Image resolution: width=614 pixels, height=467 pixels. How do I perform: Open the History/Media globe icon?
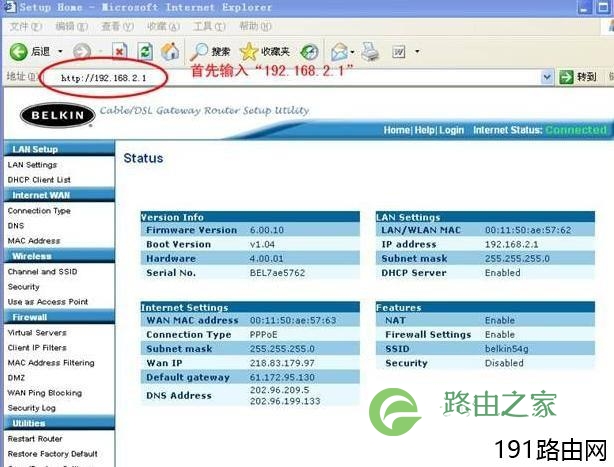coord(309,52)
